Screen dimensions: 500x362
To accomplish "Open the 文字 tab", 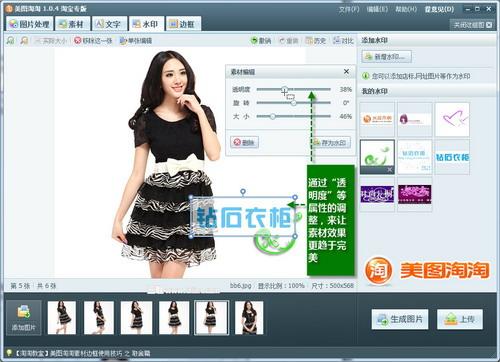I will click(109, 24).
